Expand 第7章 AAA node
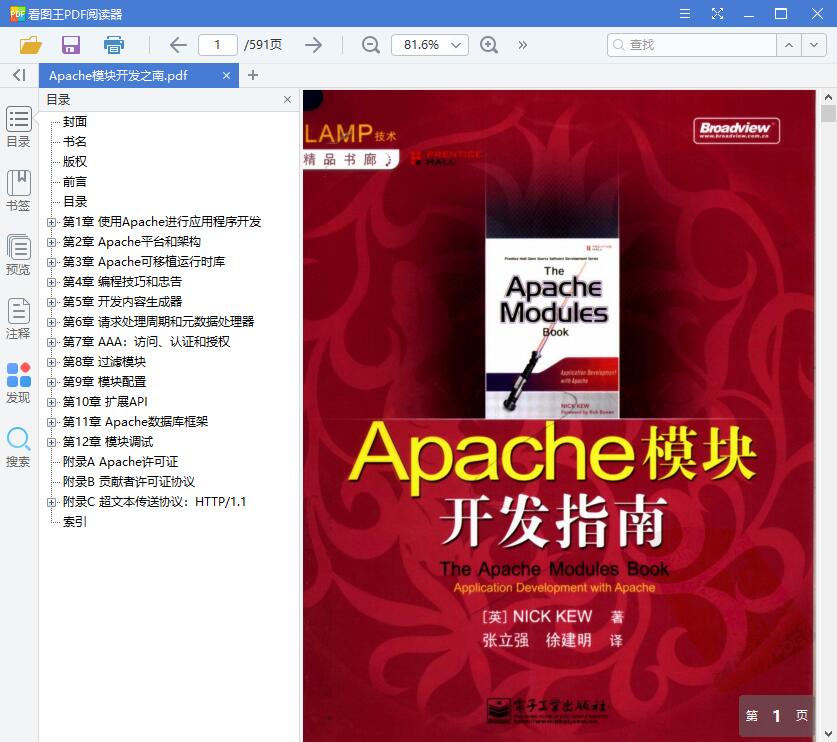The image size is (837, 742). pos(51,342)
